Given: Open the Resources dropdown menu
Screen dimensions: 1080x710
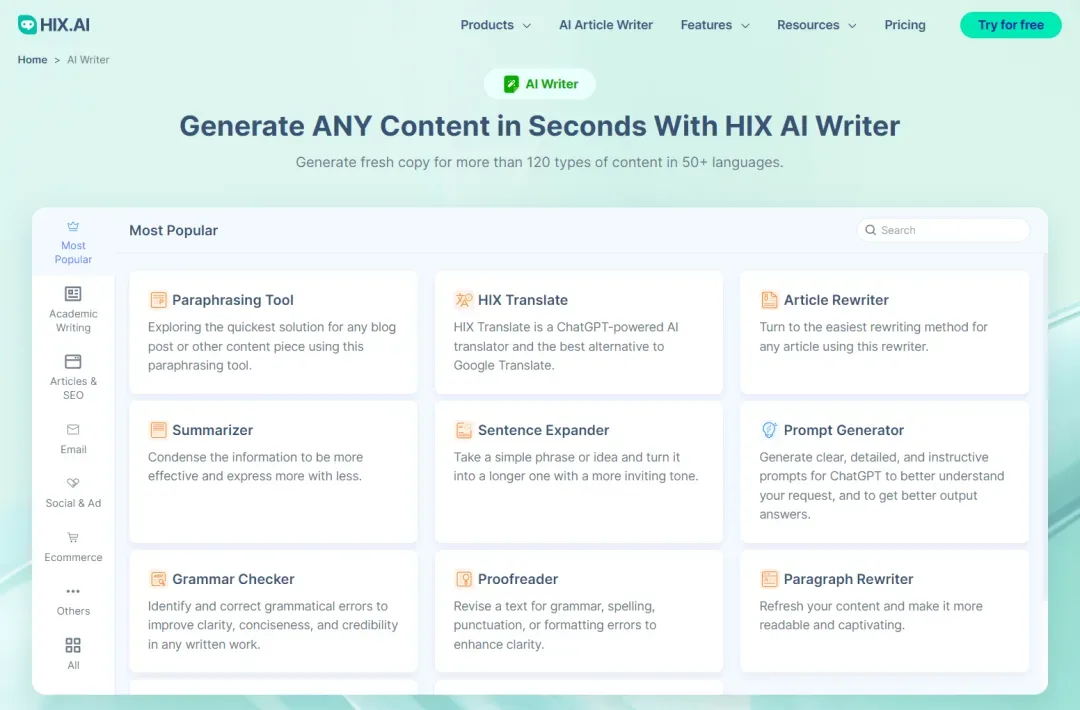Looking at the screenshot, I should (816, 25).
